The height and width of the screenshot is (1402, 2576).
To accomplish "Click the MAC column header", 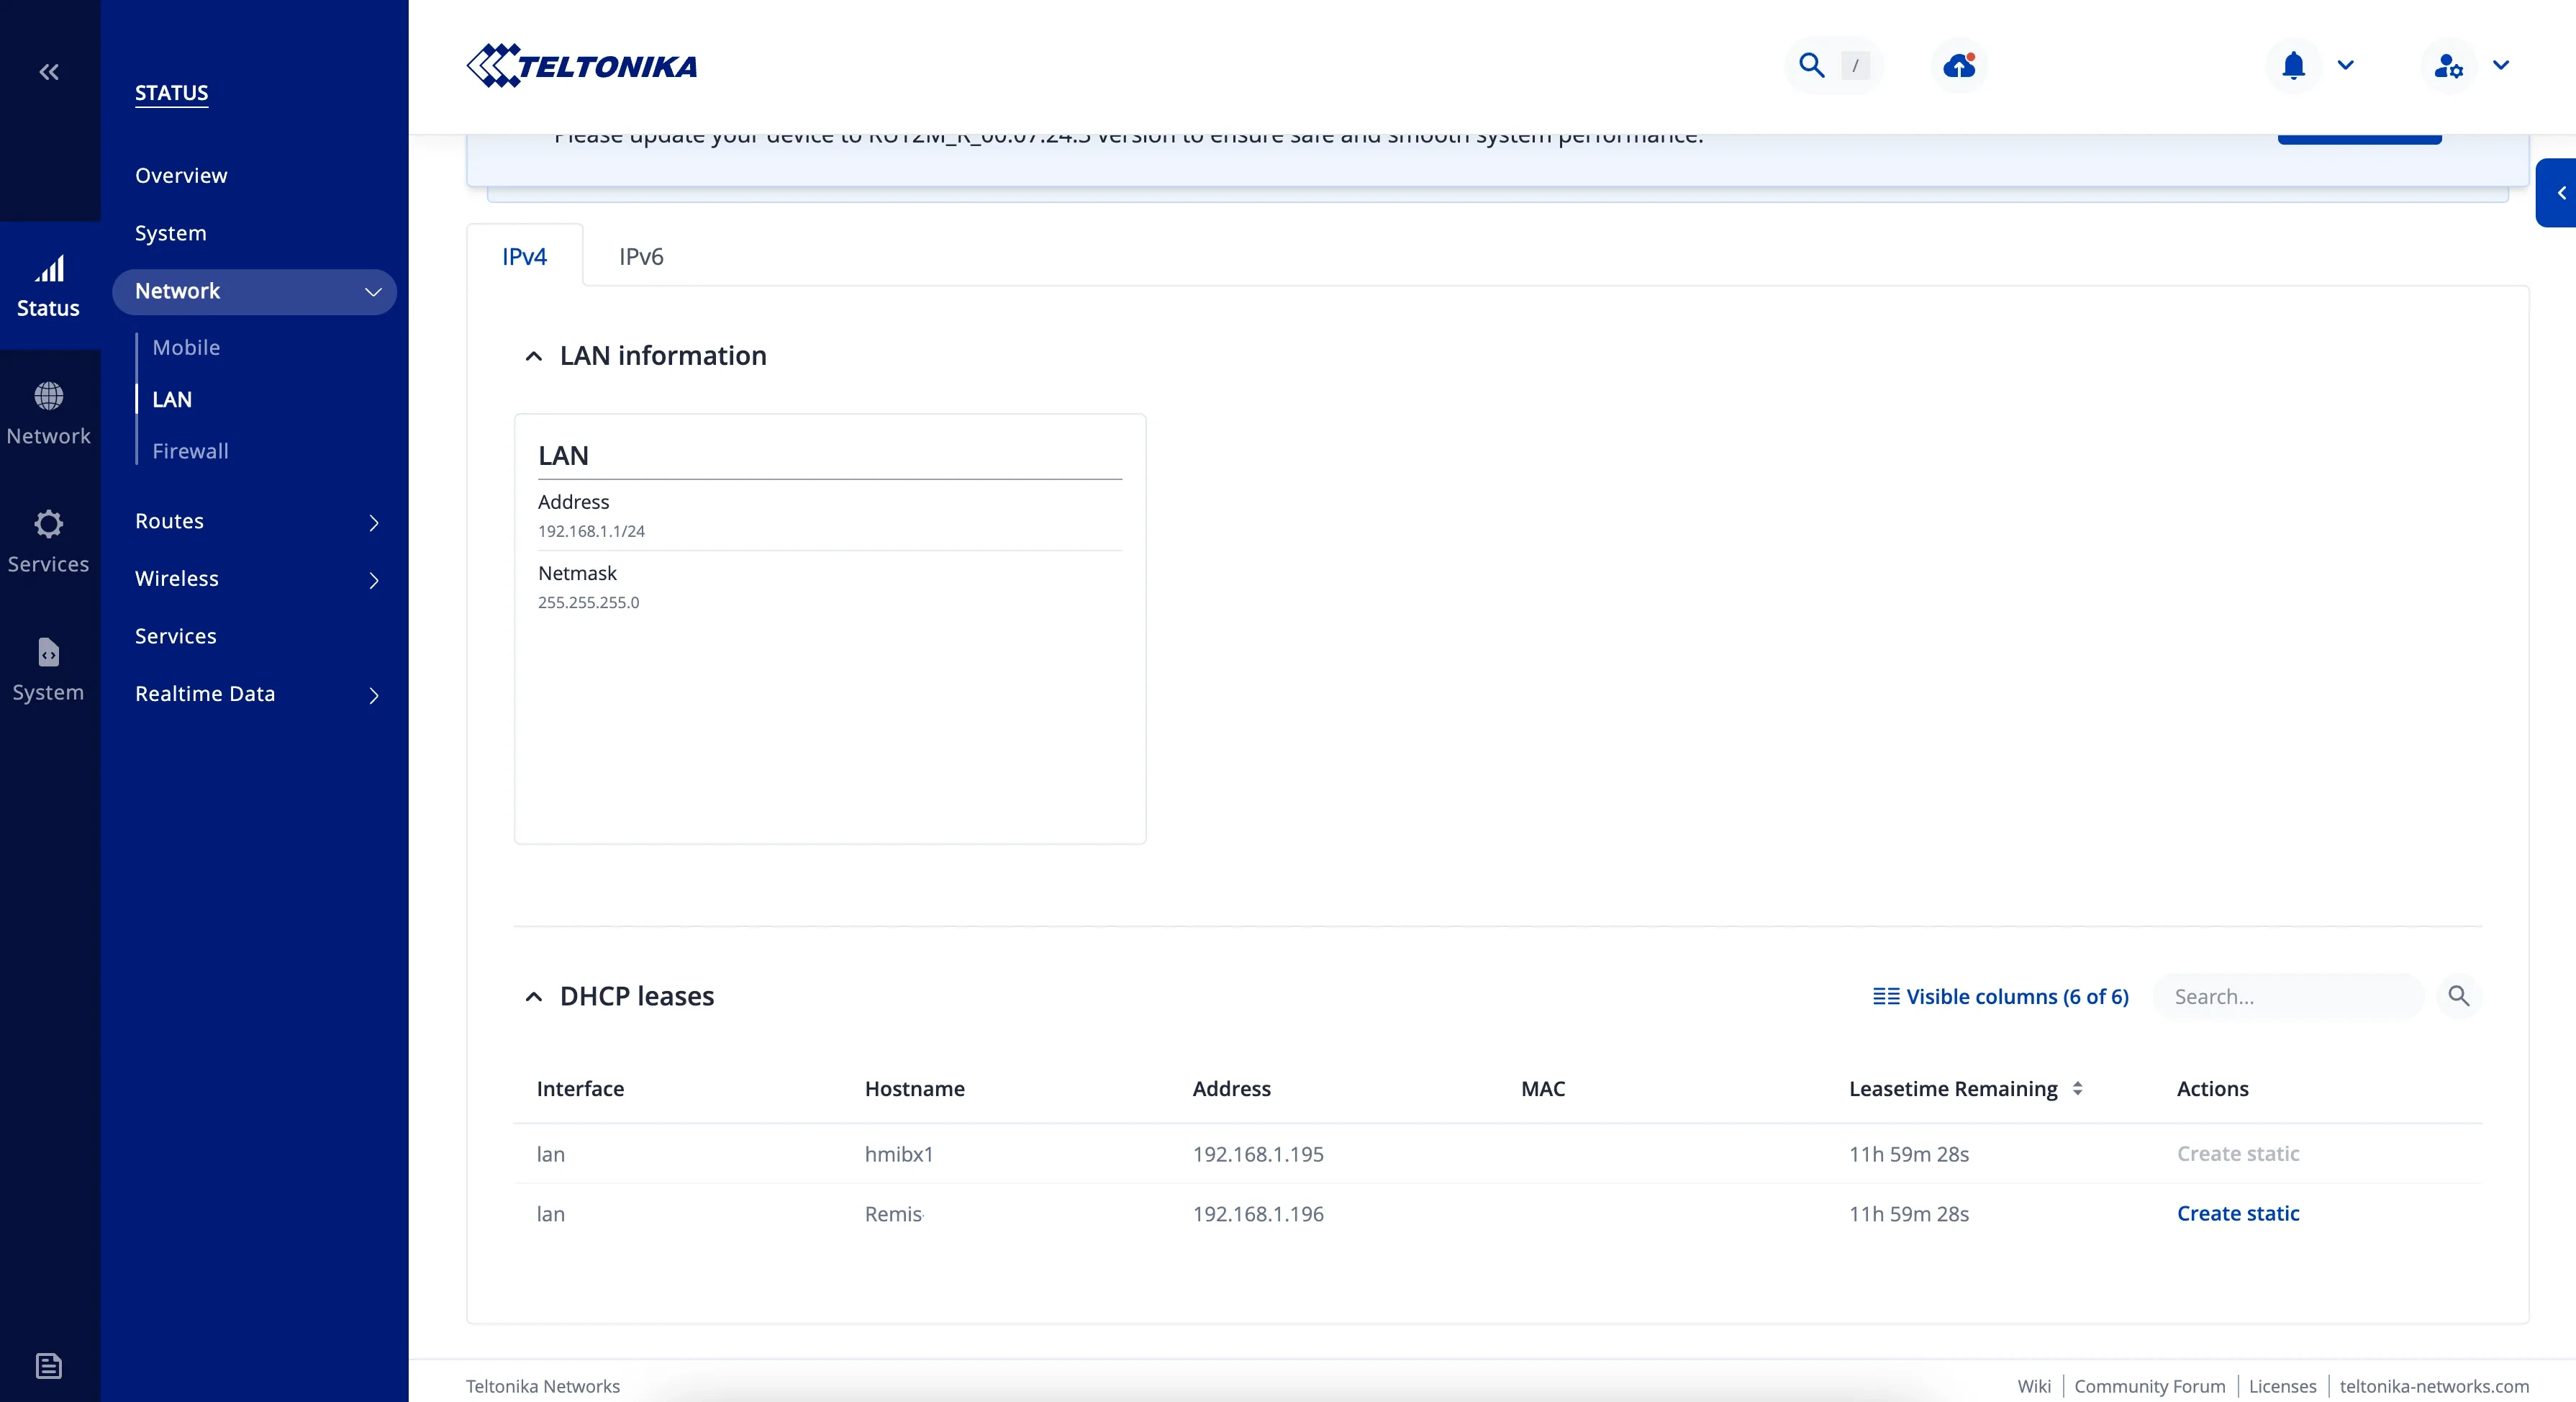I will 1543,1088.
